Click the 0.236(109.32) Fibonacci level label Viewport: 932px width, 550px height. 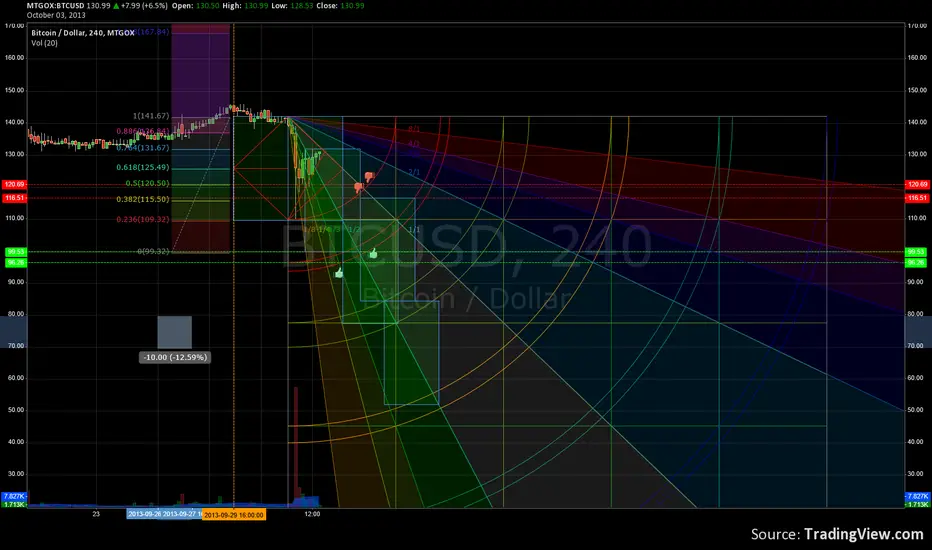143,219
